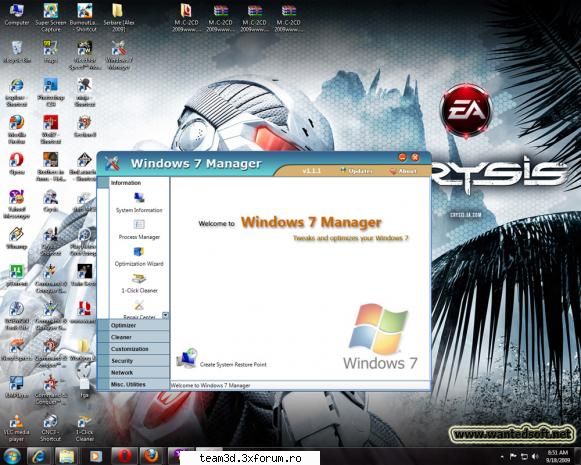The width and height of the screenshot is (581, 465).
Task: Open the 1-Click Cleaner in Windows 7 Manager
Action: pos(139,283)
